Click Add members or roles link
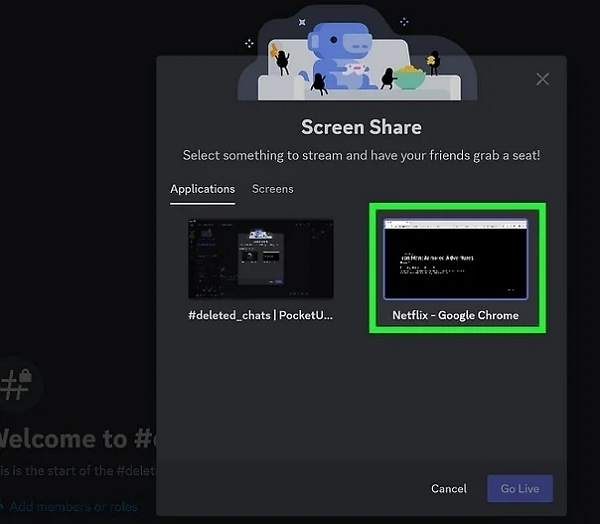The width and height of the screenshot is (600, 524). point(73,507)
